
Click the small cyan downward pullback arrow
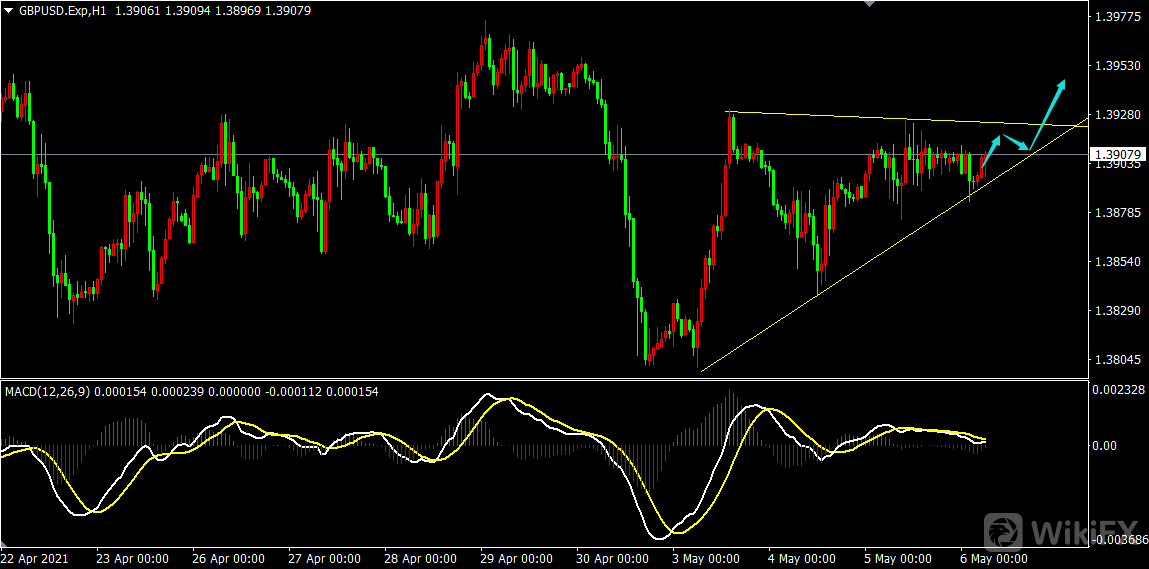click(1016, 142)
